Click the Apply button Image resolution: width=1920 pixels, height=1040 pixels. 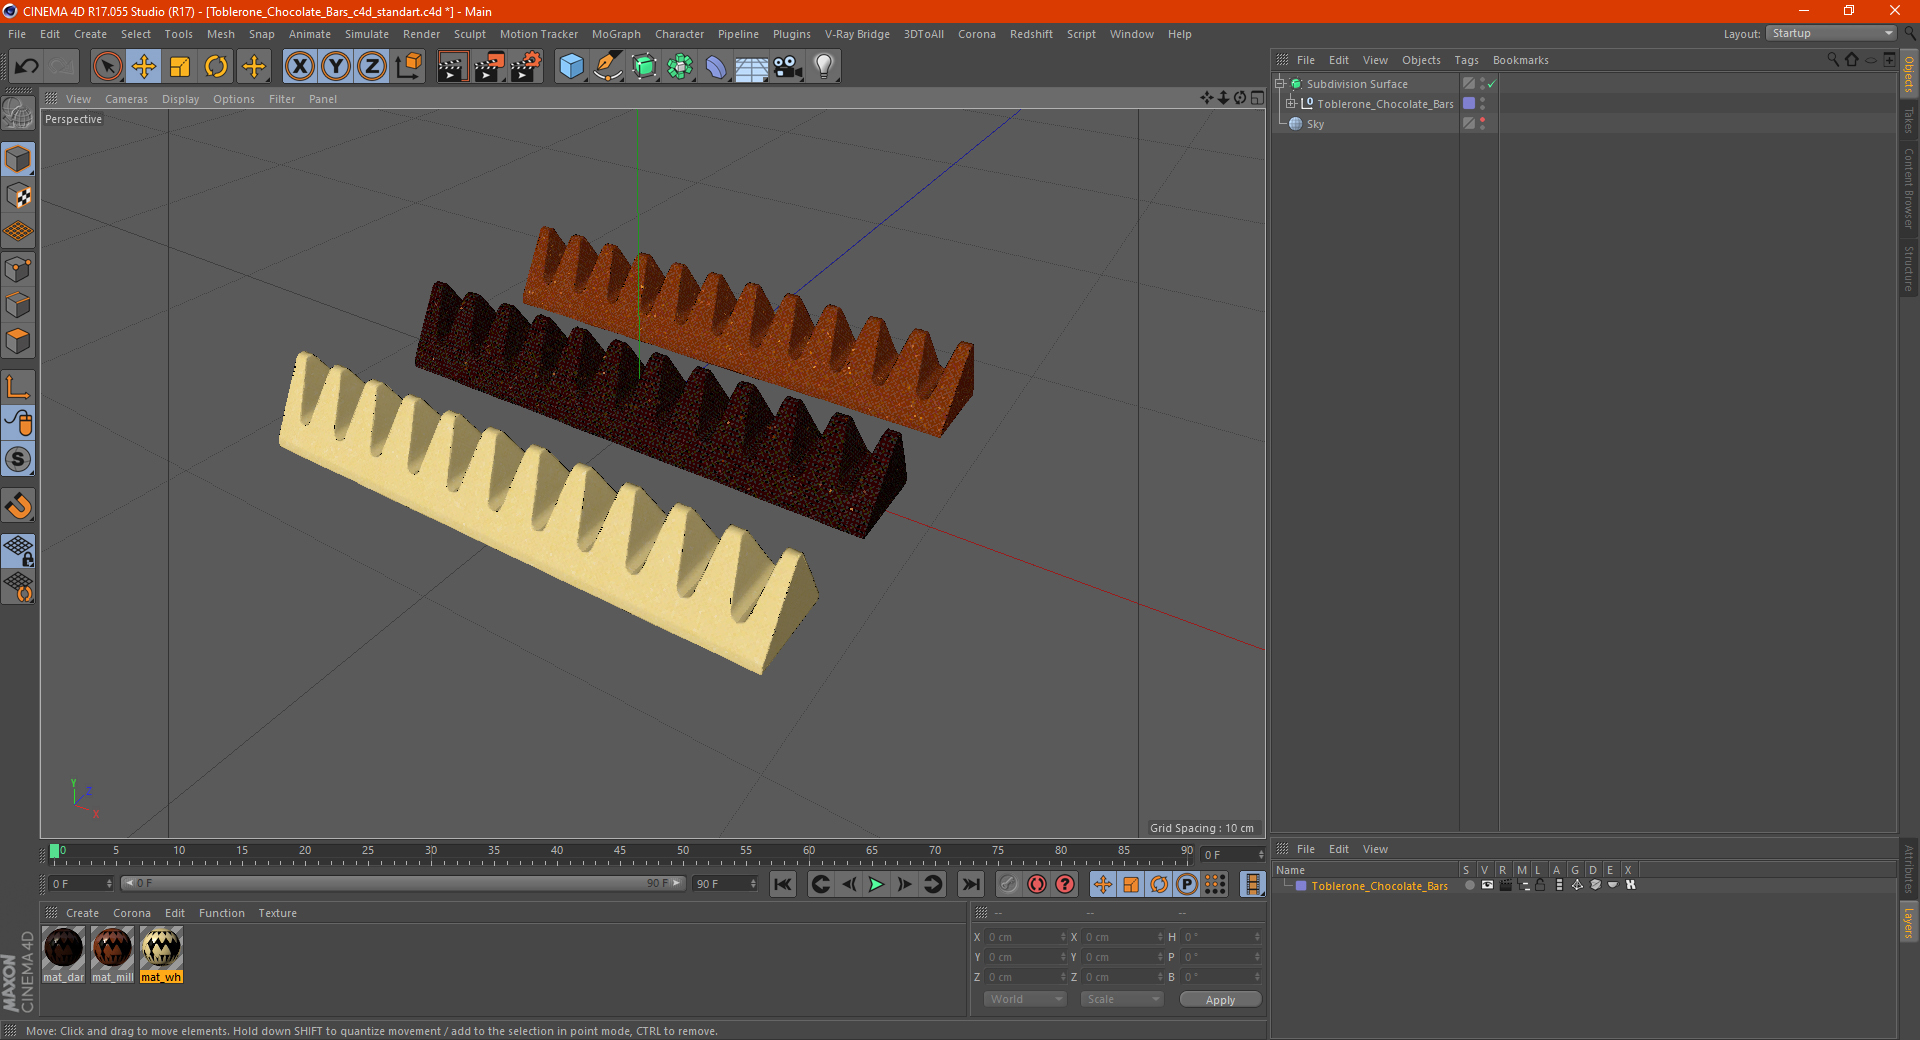point(1220,1000)
